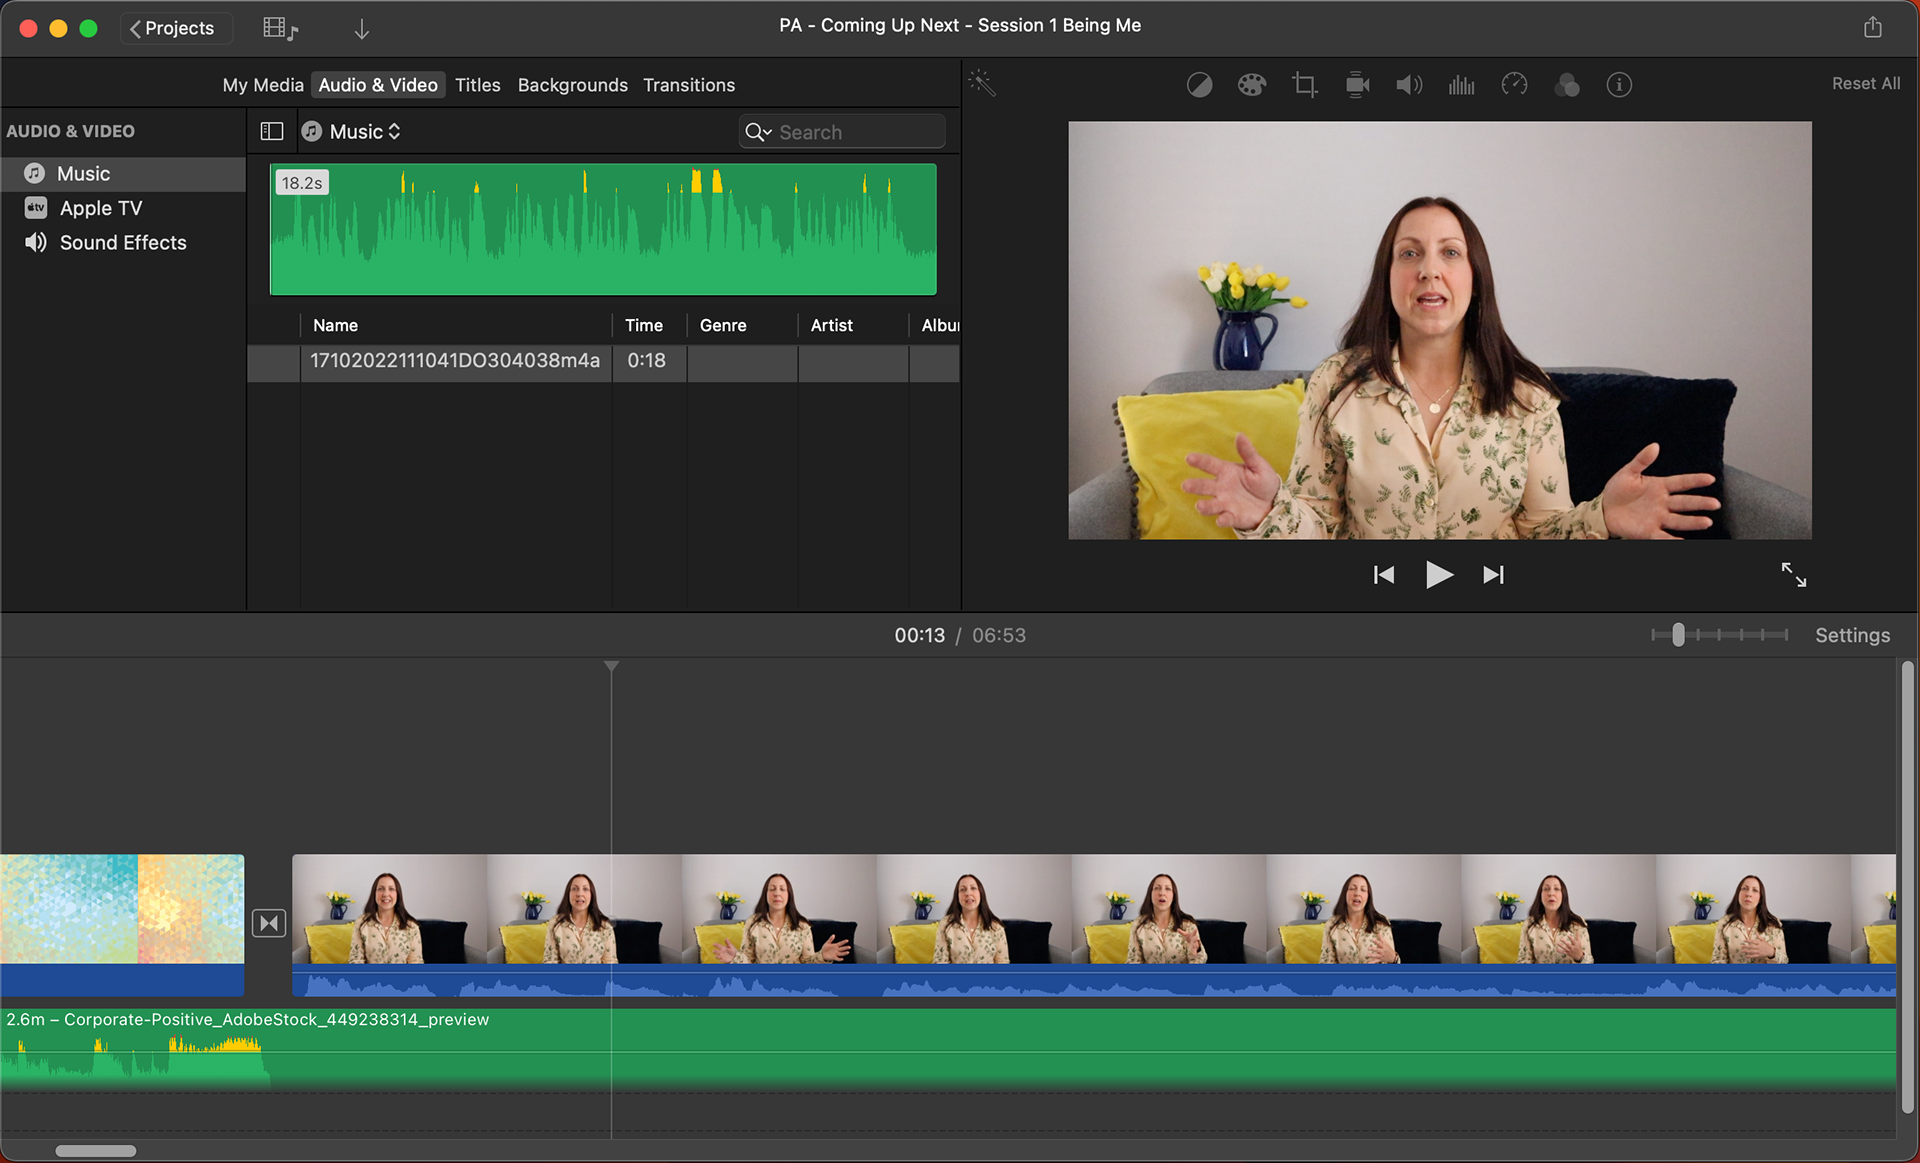The width and height of the screenshot is (1920, 1163).
Task: Go back to Projects
Action: coord(172,28)
